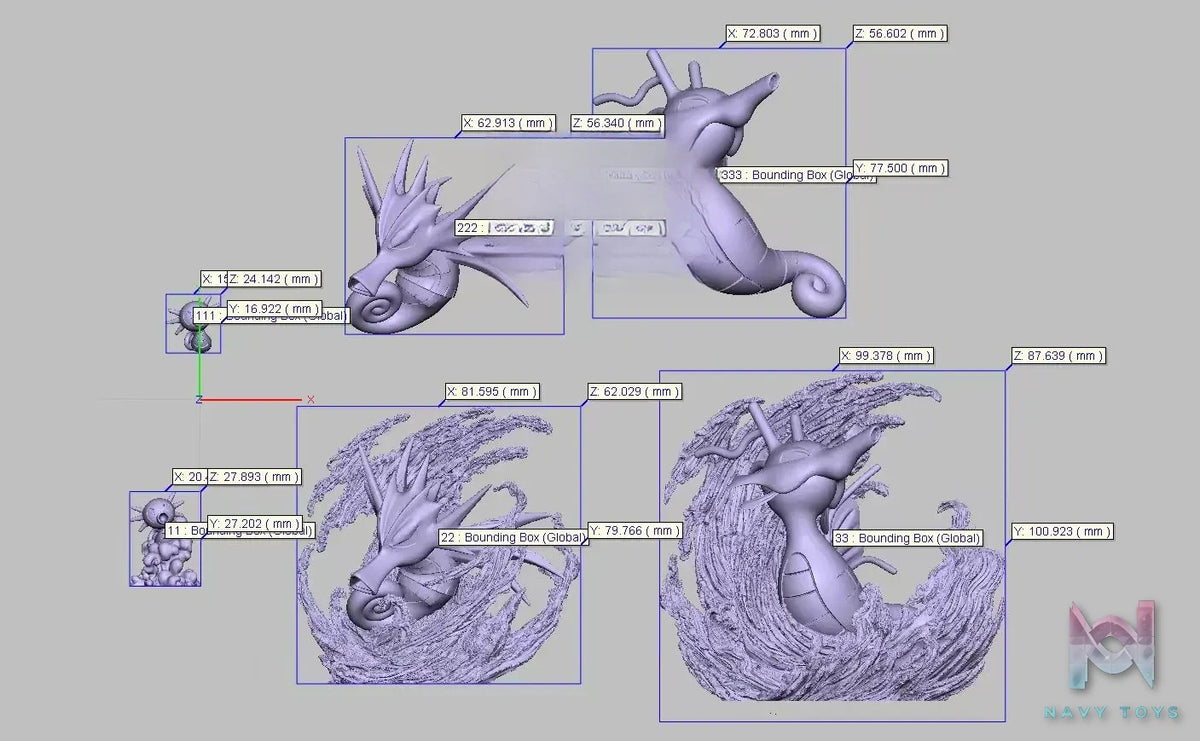Click the Y: 100.923 (mm) dimension label
The width and height of the screenshot is (1200, 741).
point(1061,531)
